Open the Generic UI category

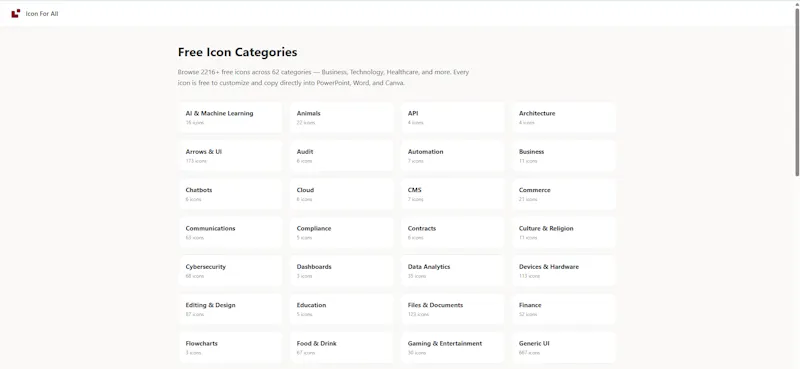pos(564,347)
